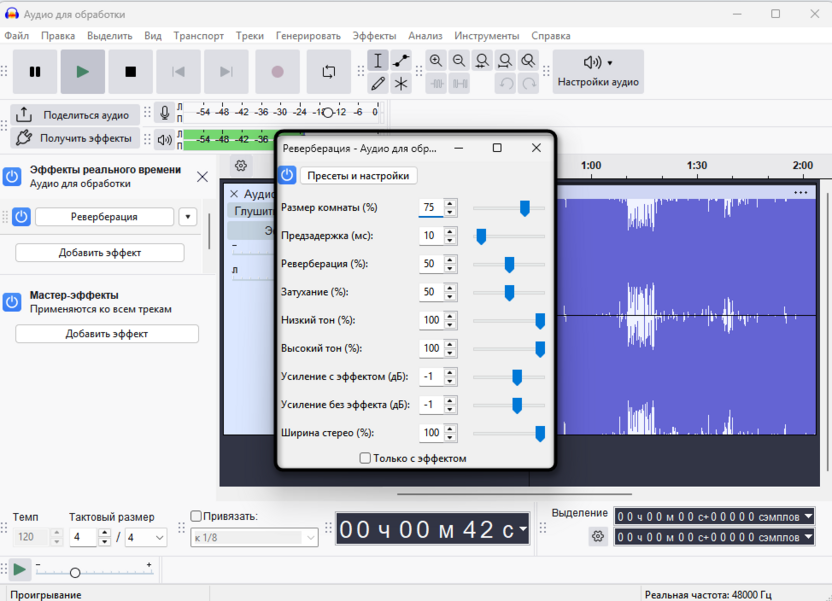Image resolution: width=832 pixels, height=601 pixels.
Task: Zoom out on the waveform
Action: [x=459, y=60]
